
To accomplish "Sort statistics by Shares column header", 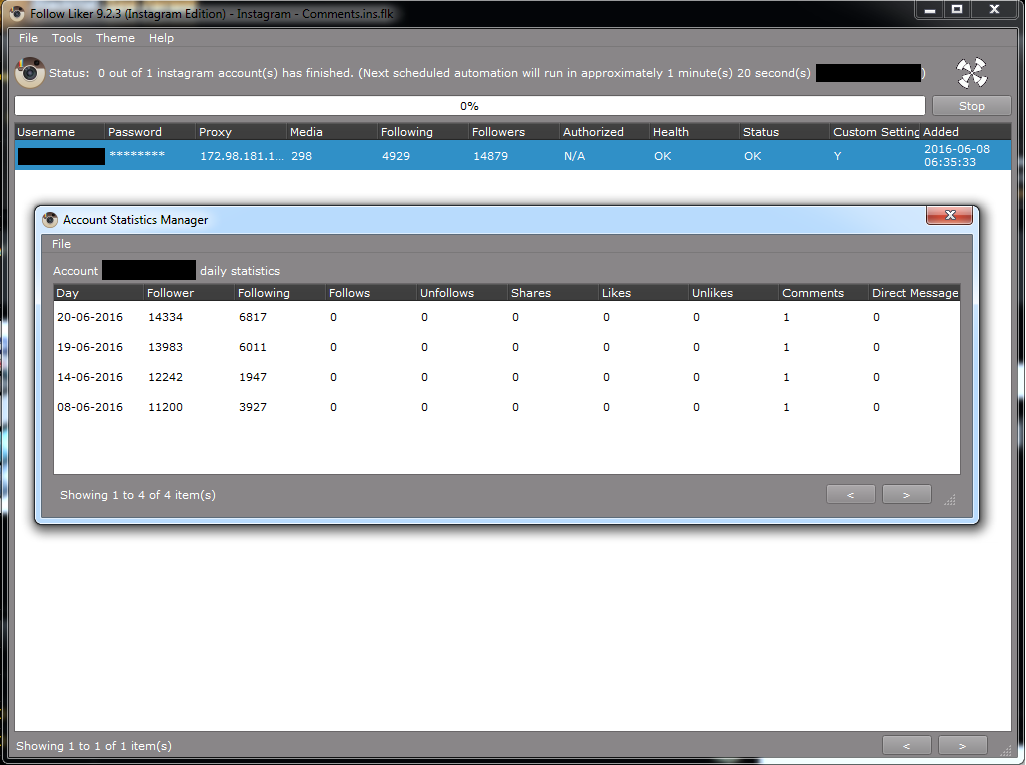I will coord(552,293).
